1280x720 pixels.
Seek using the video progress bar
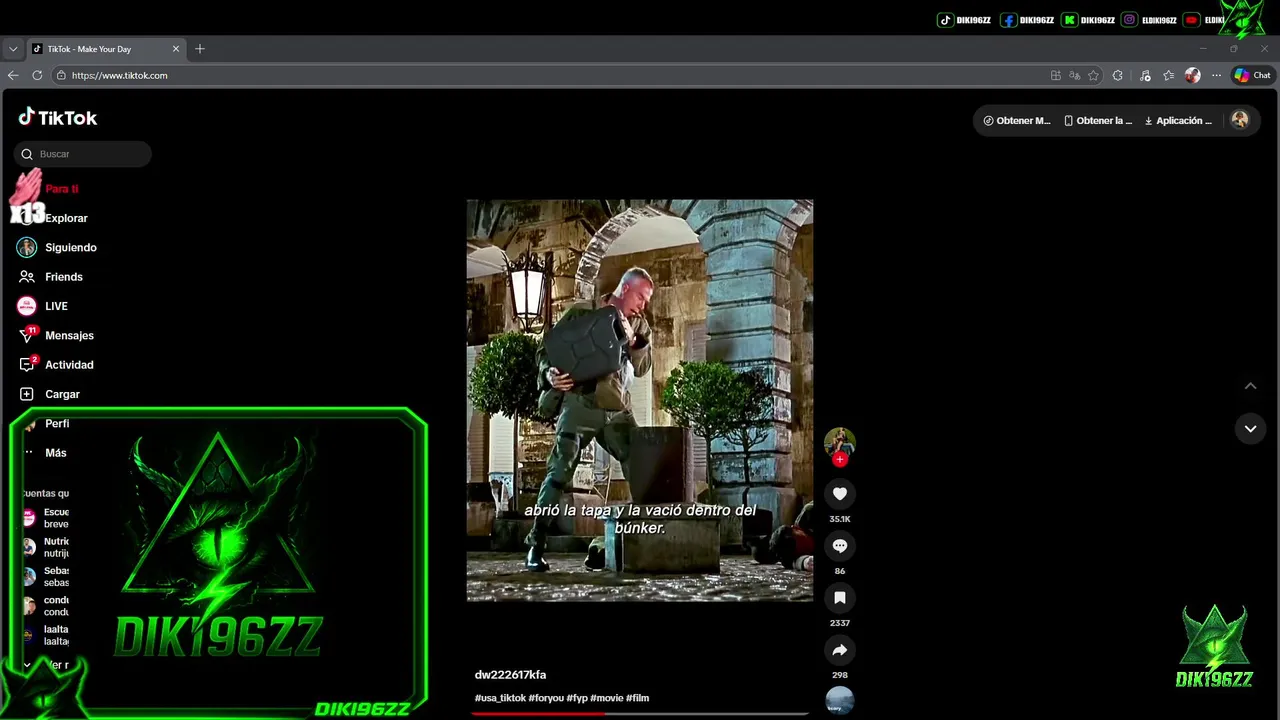coord(640,713)
